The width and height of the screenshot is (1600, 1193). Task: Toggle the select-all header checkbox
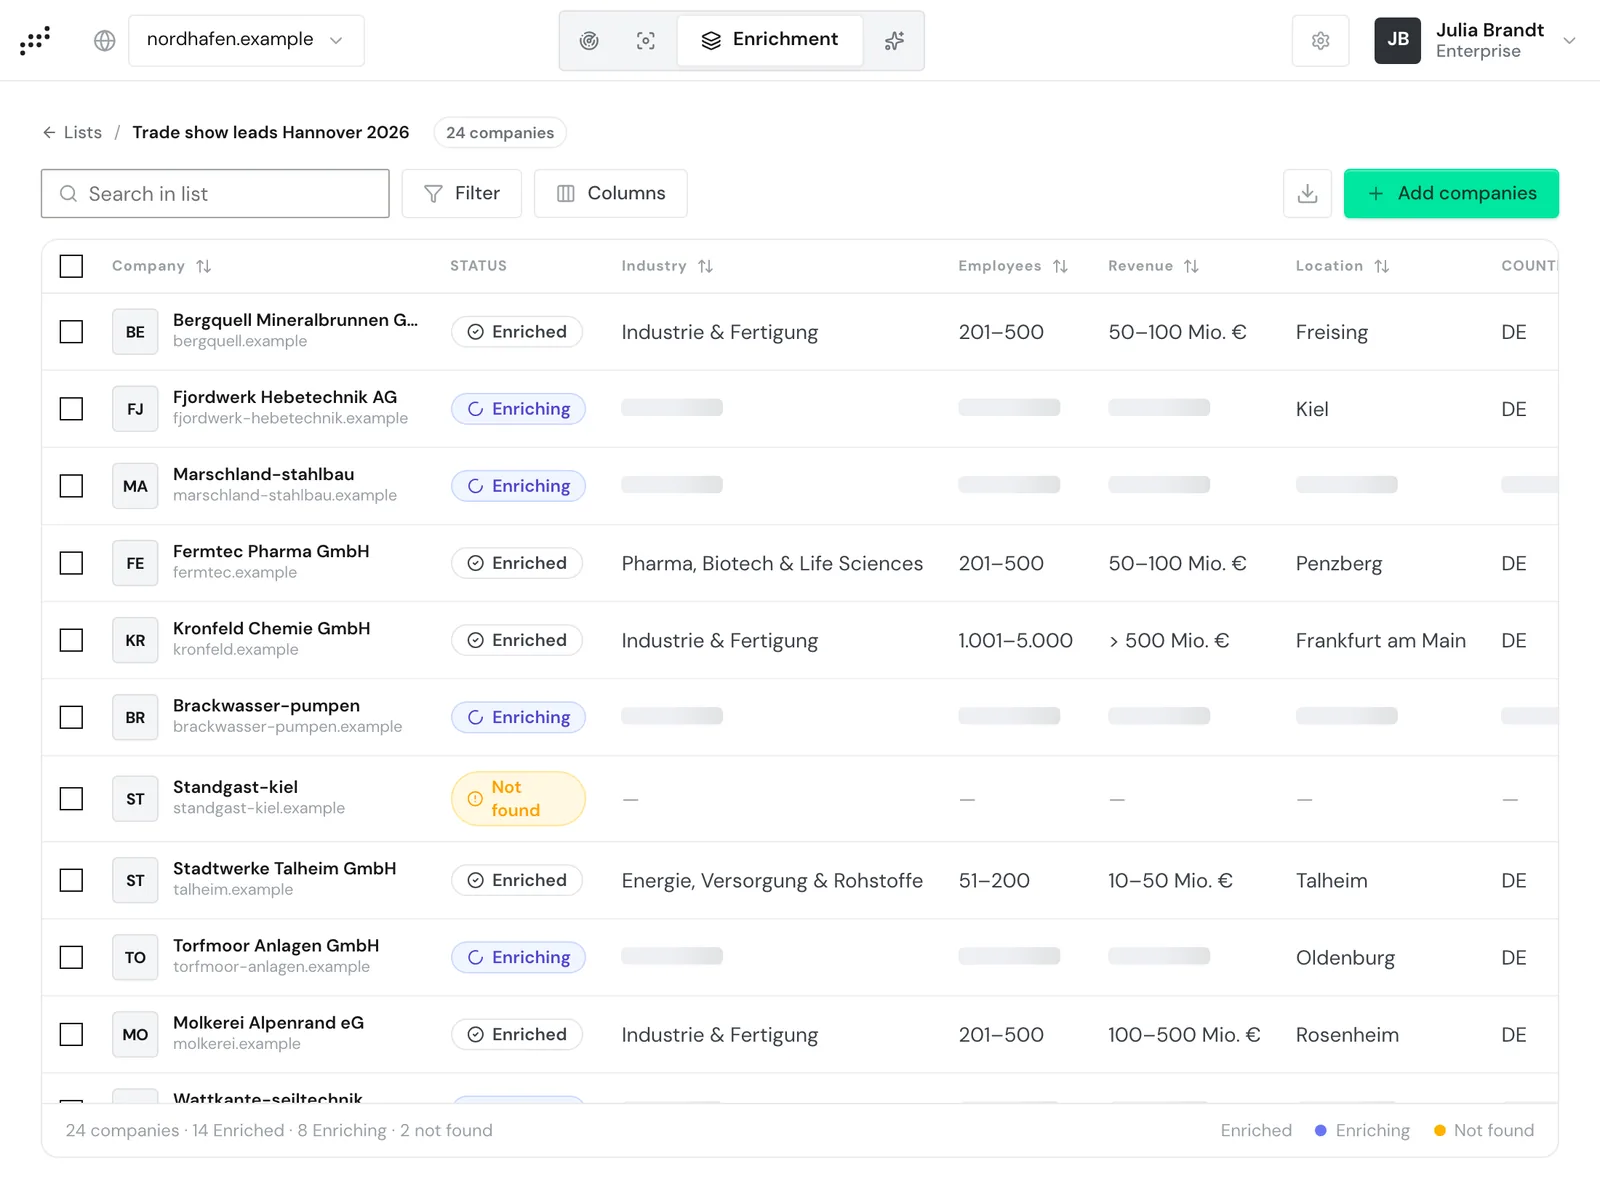71,266
